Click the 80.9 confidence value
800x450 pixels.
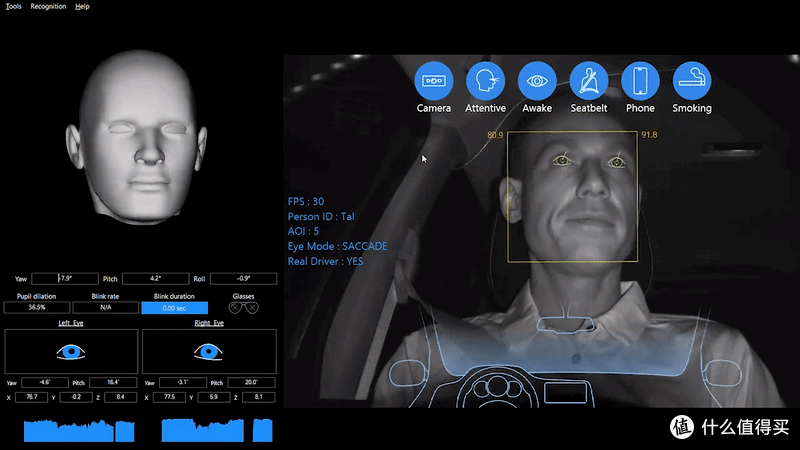tap(495, 135)
